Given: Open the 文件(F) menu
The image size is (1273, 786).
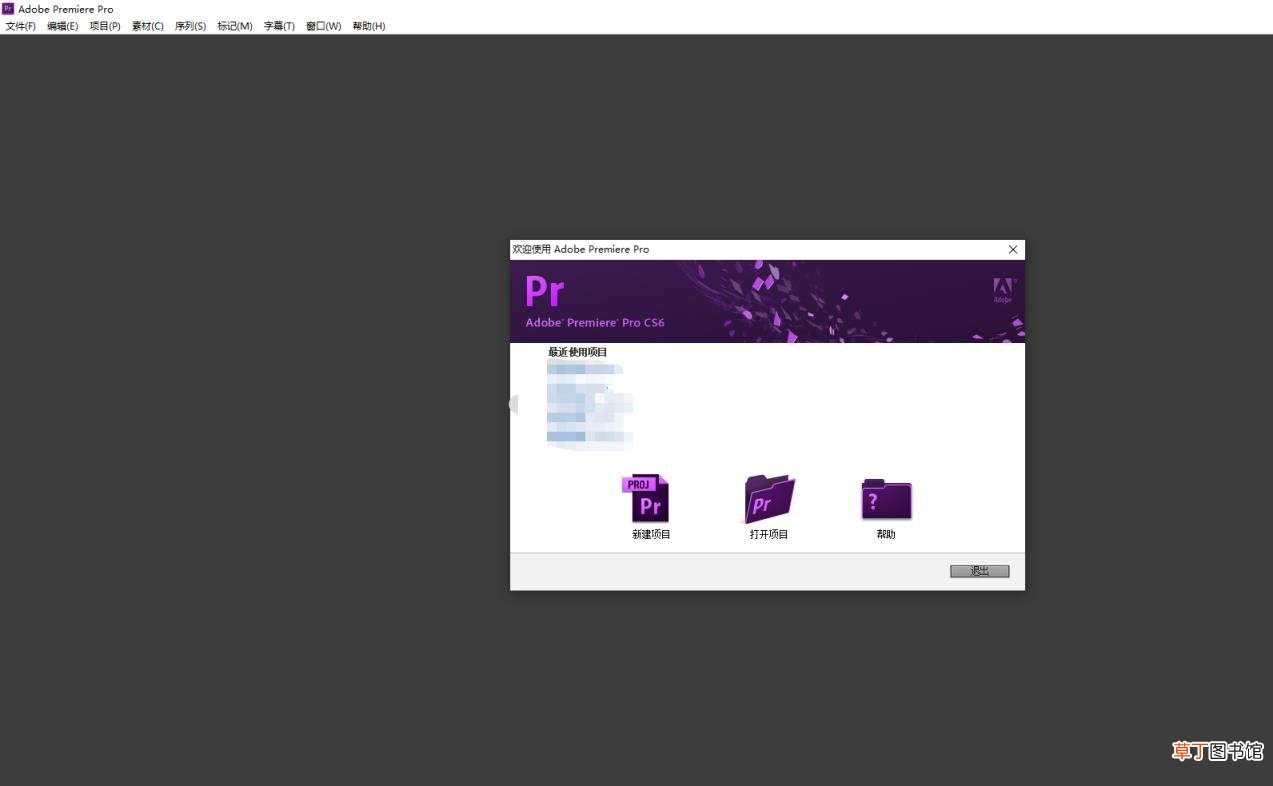Looking at the screenshot, I should [21, 26].
